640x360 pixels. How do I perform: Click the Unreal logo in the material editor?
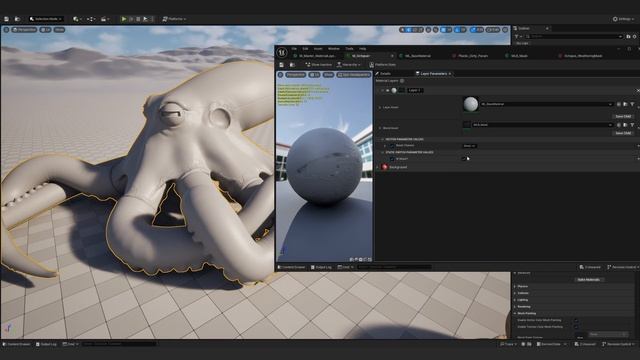282,52
